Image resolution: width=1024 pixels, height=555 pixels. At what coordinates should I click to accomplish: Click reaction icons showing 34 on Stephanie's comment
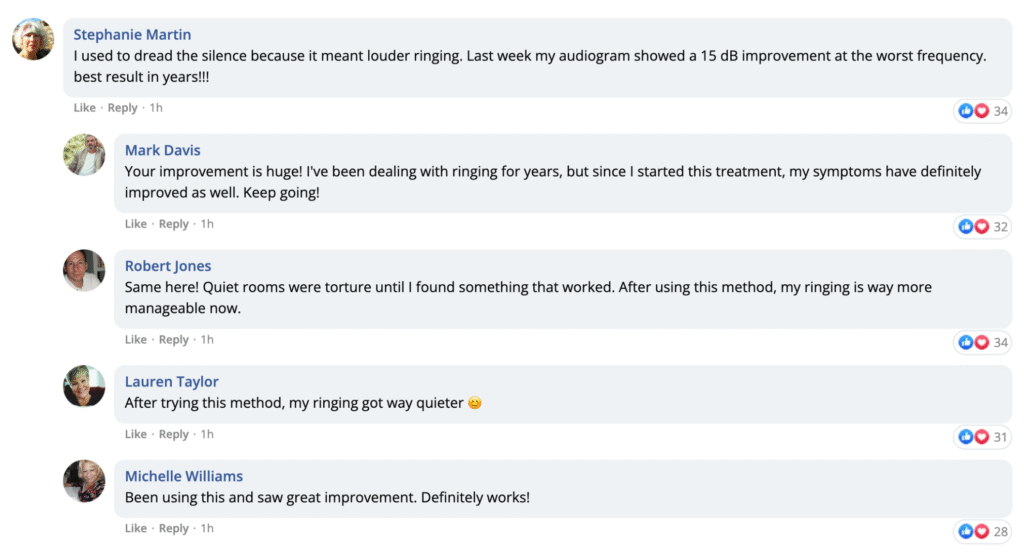tap(982, 111)
